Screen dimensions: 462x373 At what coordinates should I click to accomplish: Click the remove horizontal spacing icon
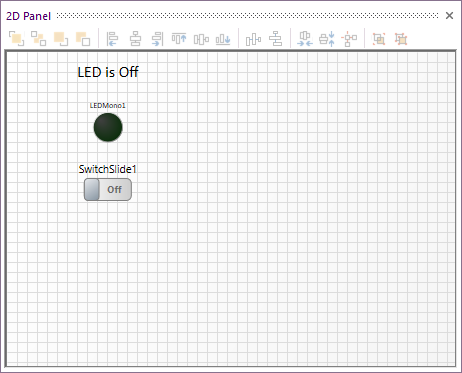click(305, 39)
